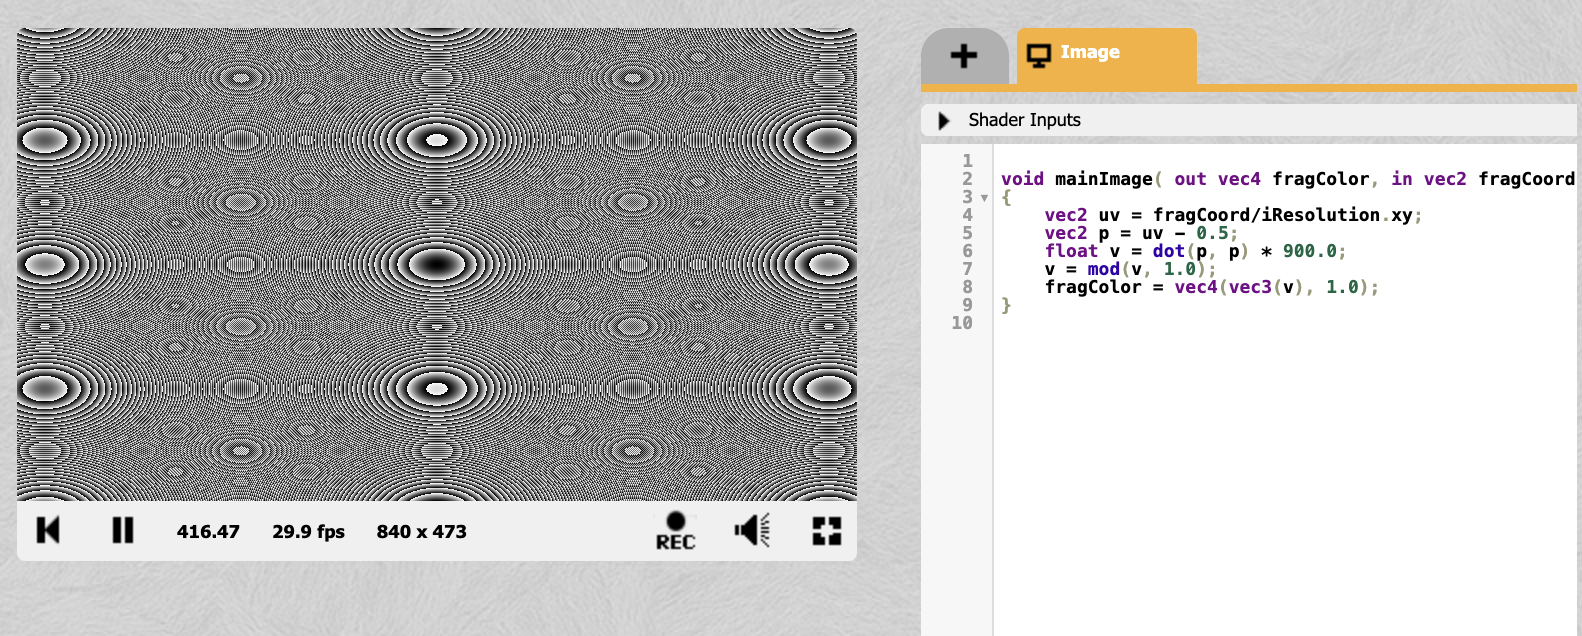Switch to the Image tab
Image resolution: width=1582 pixels, height=636 pixels.
click(1106, 55)
